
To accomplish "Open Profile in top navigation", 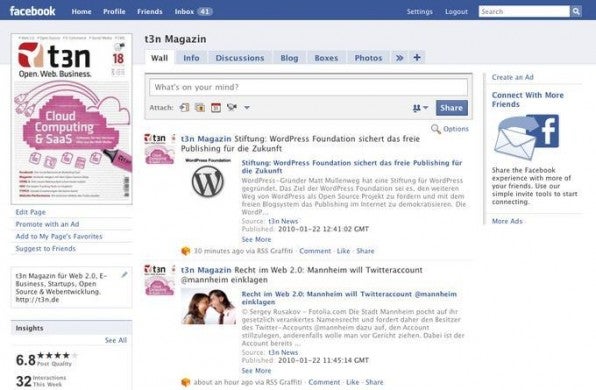I will pos(114,11).
